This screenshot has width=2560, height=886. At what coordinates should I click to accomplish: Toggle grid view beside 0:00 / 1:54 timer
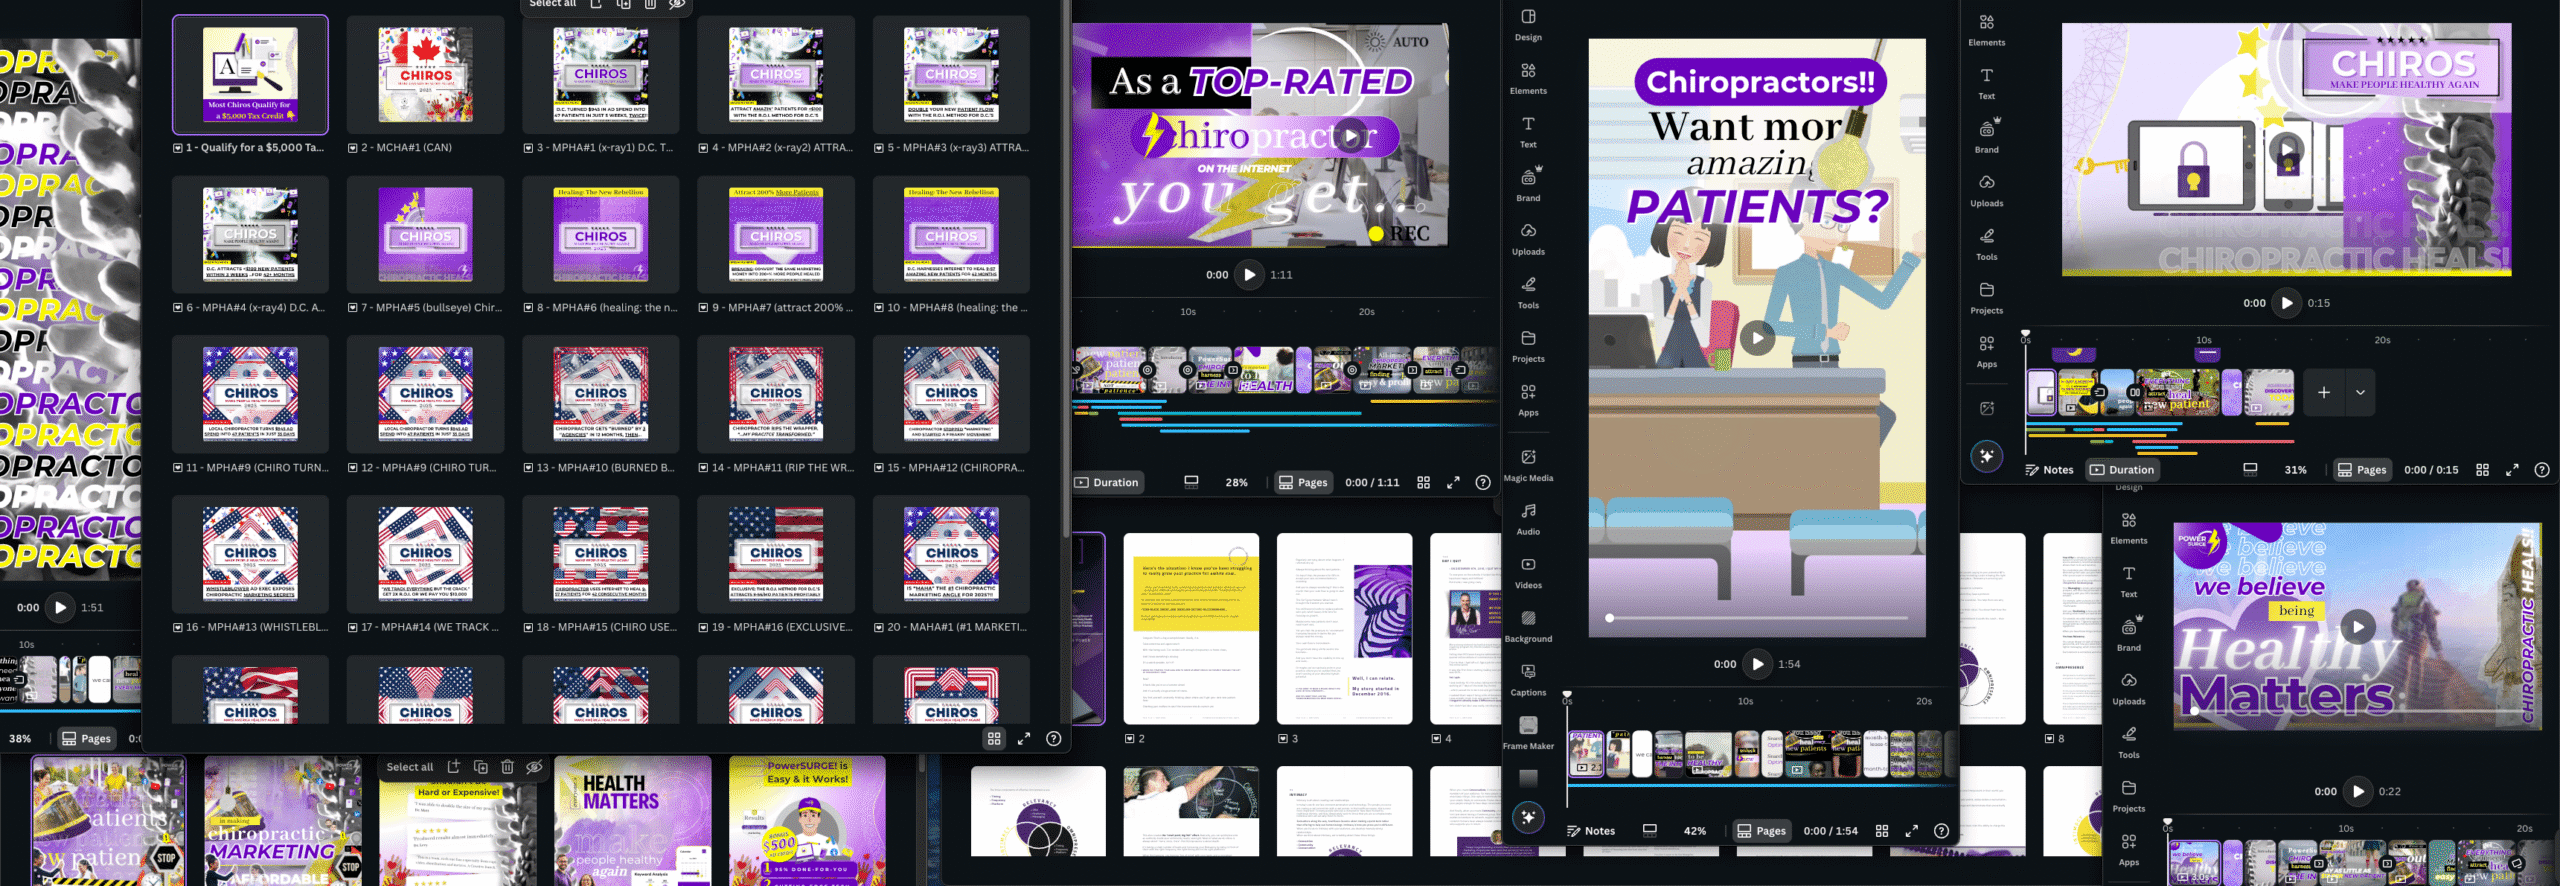(x=1882, y=831)
